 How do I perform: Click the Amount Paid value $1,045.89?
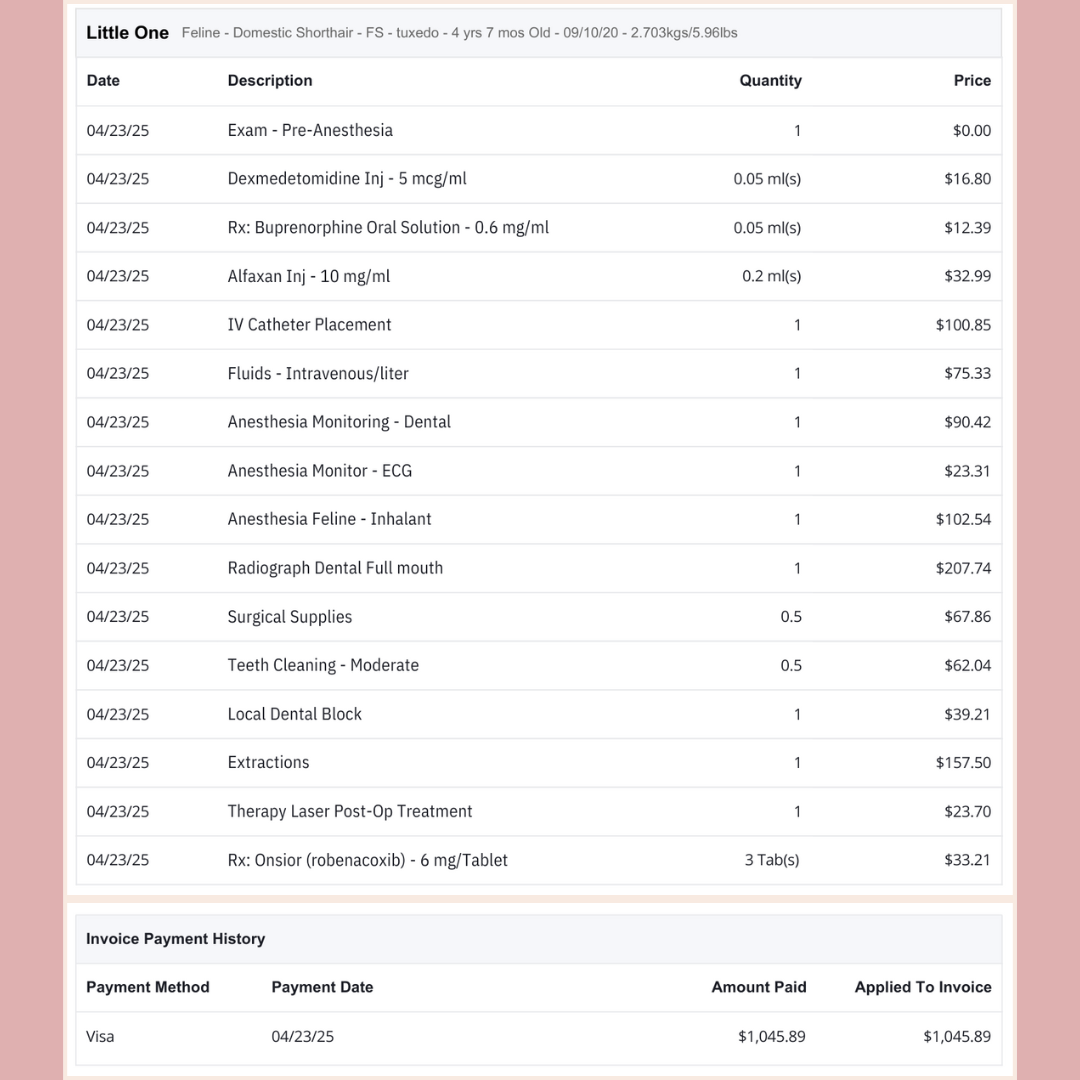(771, 1037)
